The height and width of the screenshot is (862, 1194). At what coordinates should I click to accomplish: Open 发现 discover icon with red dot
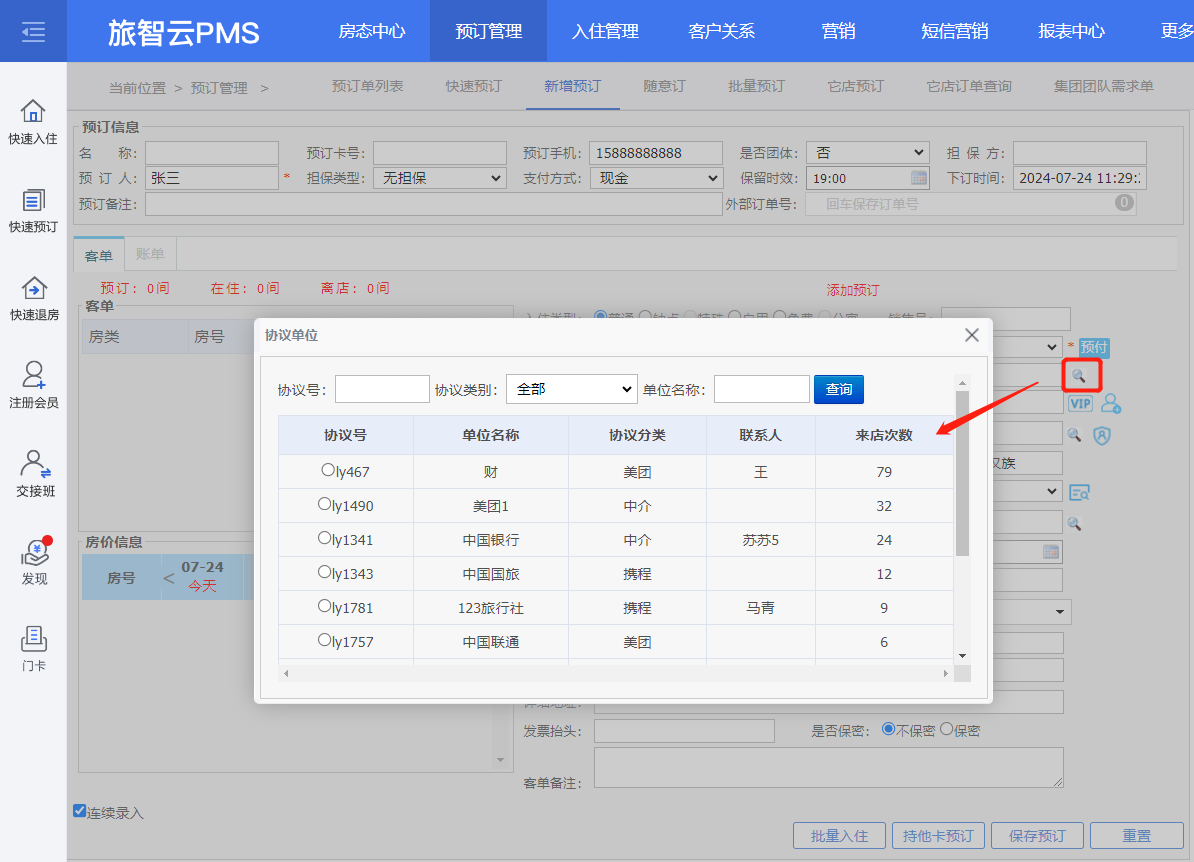(x=35, y=552)
